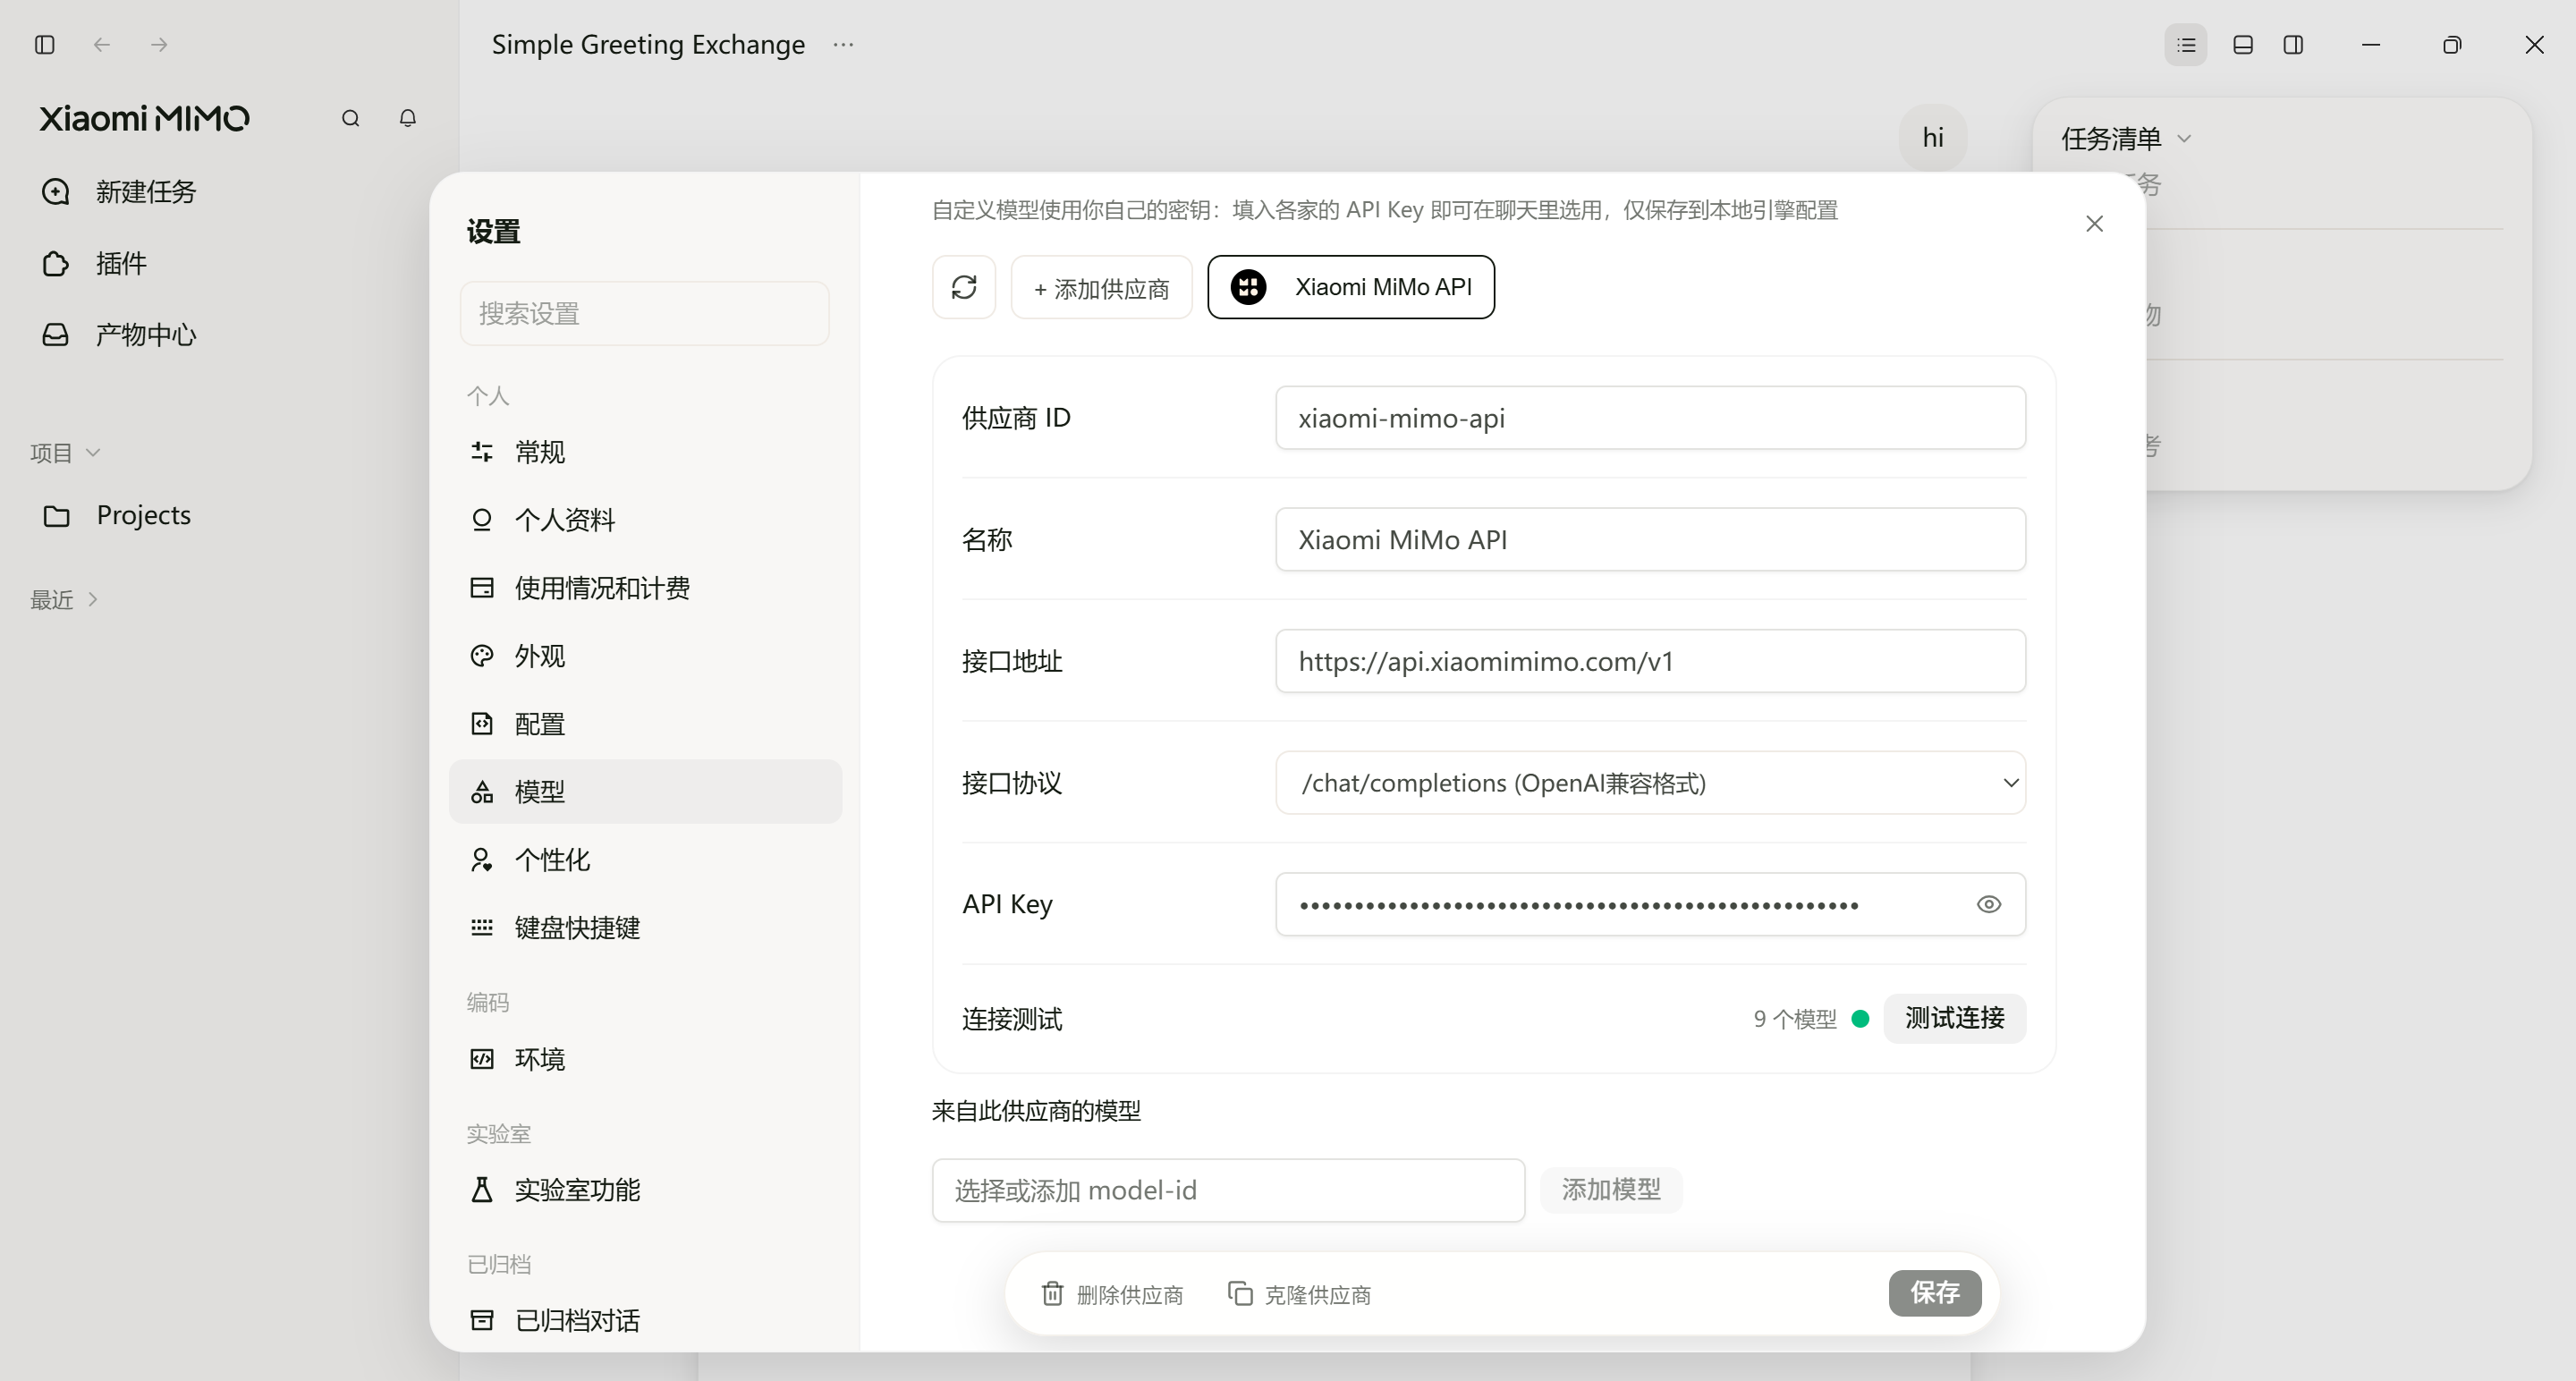
Task: Open notifications bell icon
Action: [x=407, y=118]
